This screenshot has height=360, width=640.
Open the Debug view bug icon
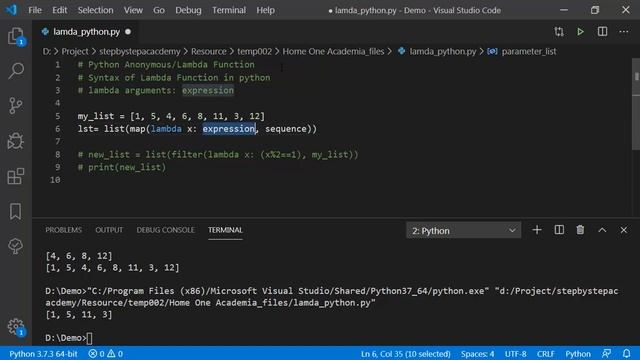(16, 141)
